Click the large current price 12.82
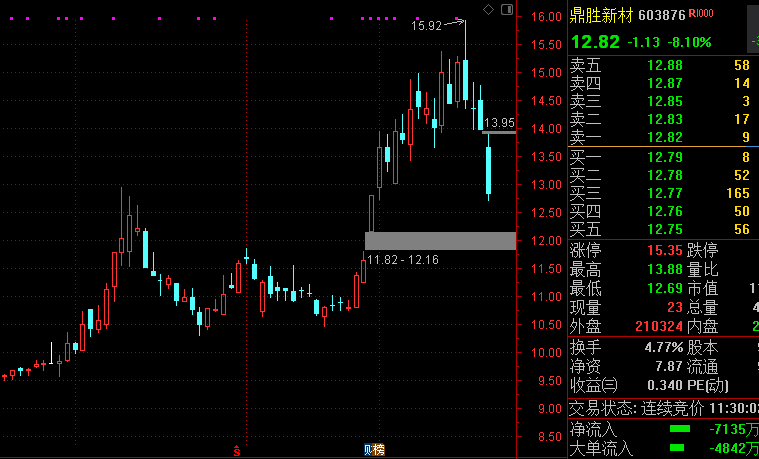Image resolution: width=759 pixels, height=459 pixels. point(595,42)
